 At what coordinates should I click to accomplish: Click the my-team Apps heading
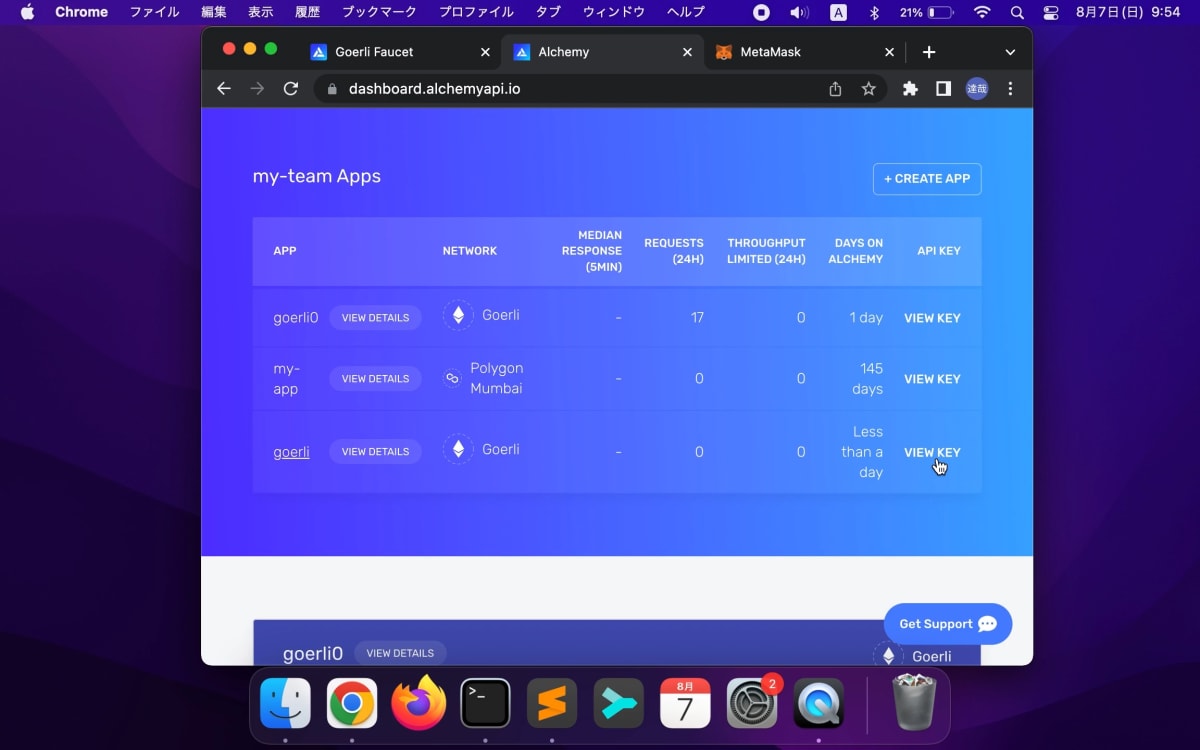click(x=317, y=176)
